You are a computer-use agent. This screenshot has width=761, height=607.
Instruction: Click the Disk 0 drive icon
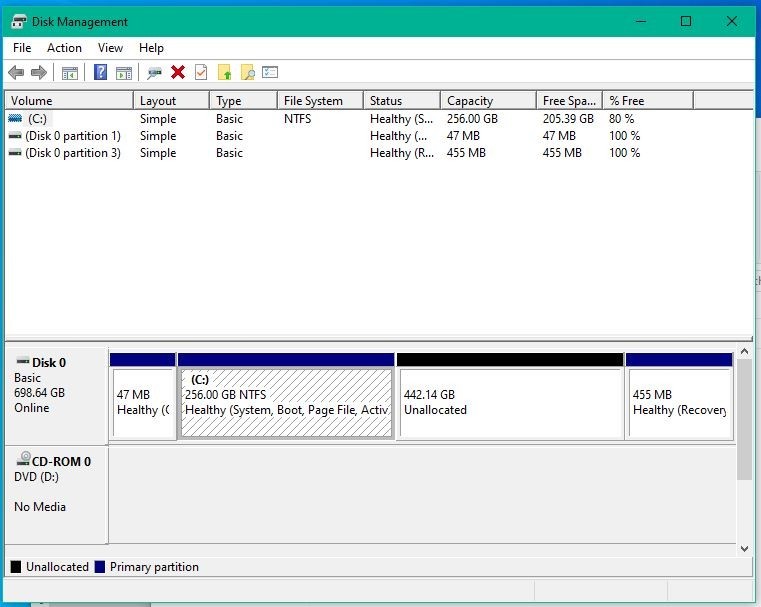coord(23,361)
